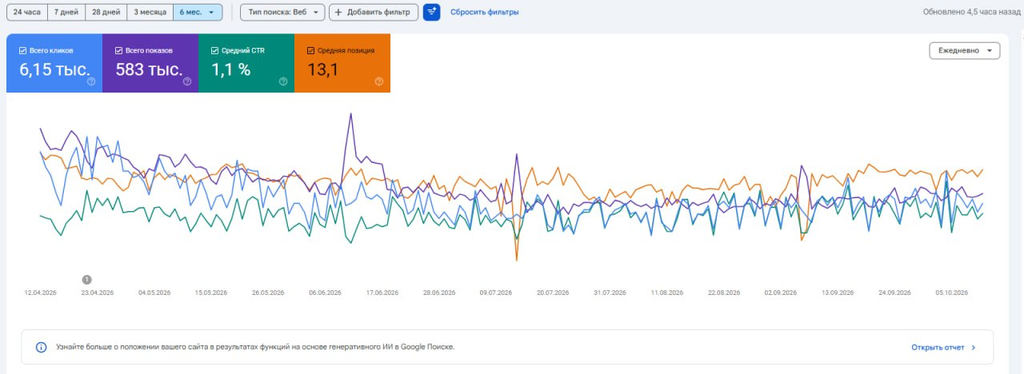The height and width of the screenshot is (374, 1024).
Task: Click the 1,1 % CTR value
Action: pyautogui.click(x=231, y=70)
